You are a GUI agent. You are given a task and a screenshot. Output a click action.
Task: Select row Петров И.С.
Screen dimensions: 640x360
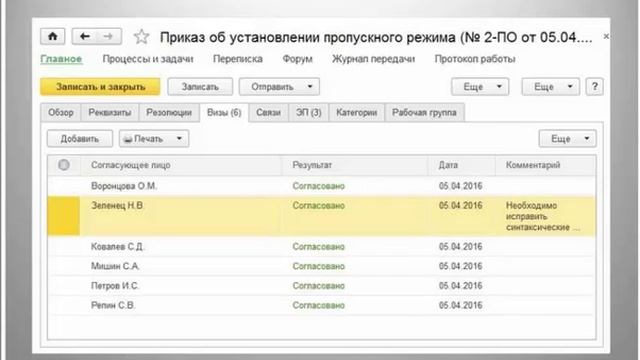(x=322, y=286)
